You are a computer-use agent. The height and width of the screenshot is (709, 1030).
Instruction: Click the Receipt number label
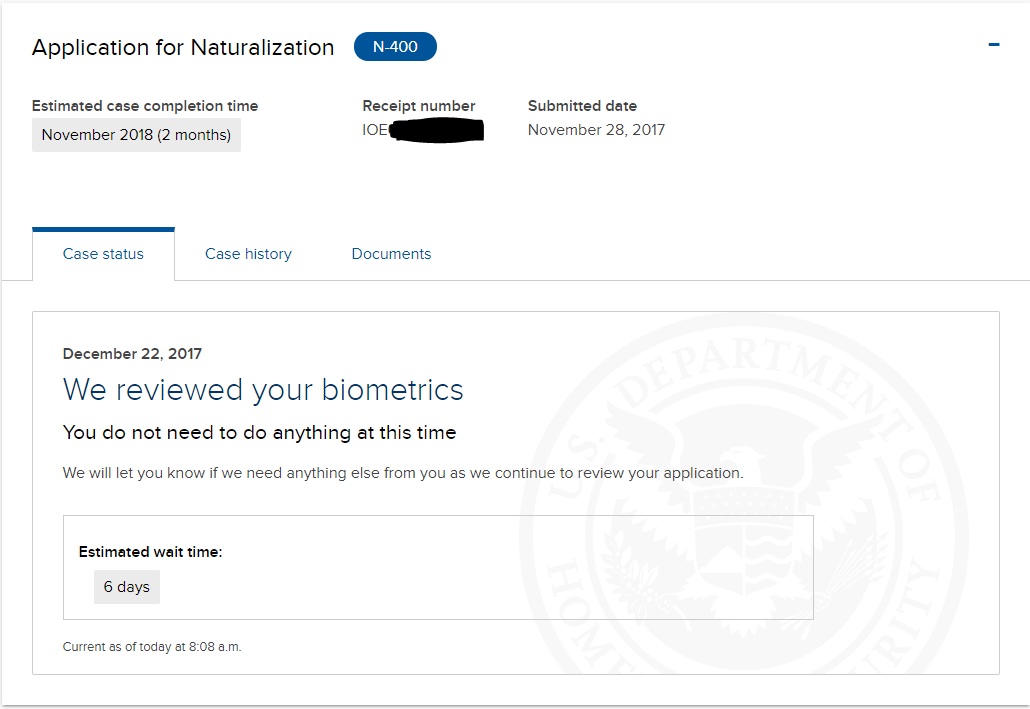click(419, 106)
